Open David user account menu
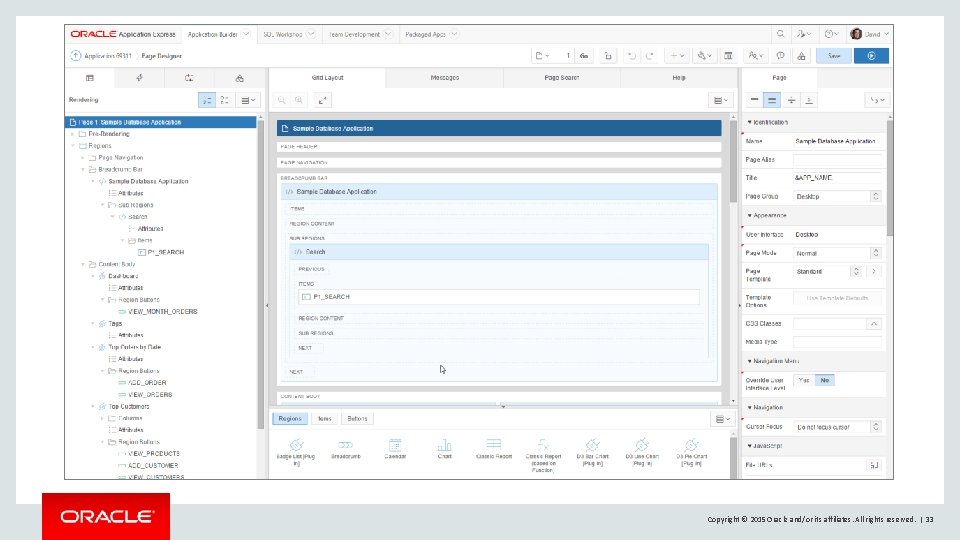Viewport: 960px width, 540px height. [869, 34]
